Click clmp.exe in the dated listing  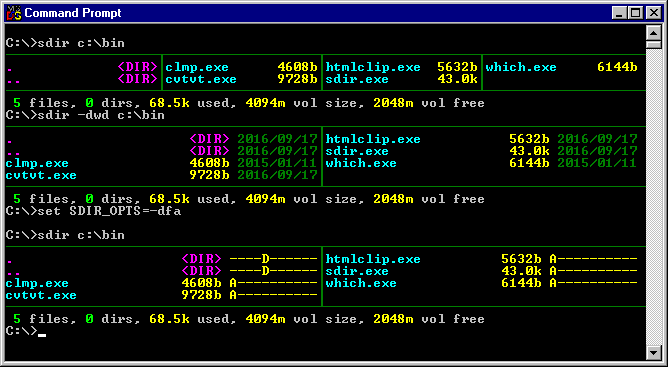37,163
